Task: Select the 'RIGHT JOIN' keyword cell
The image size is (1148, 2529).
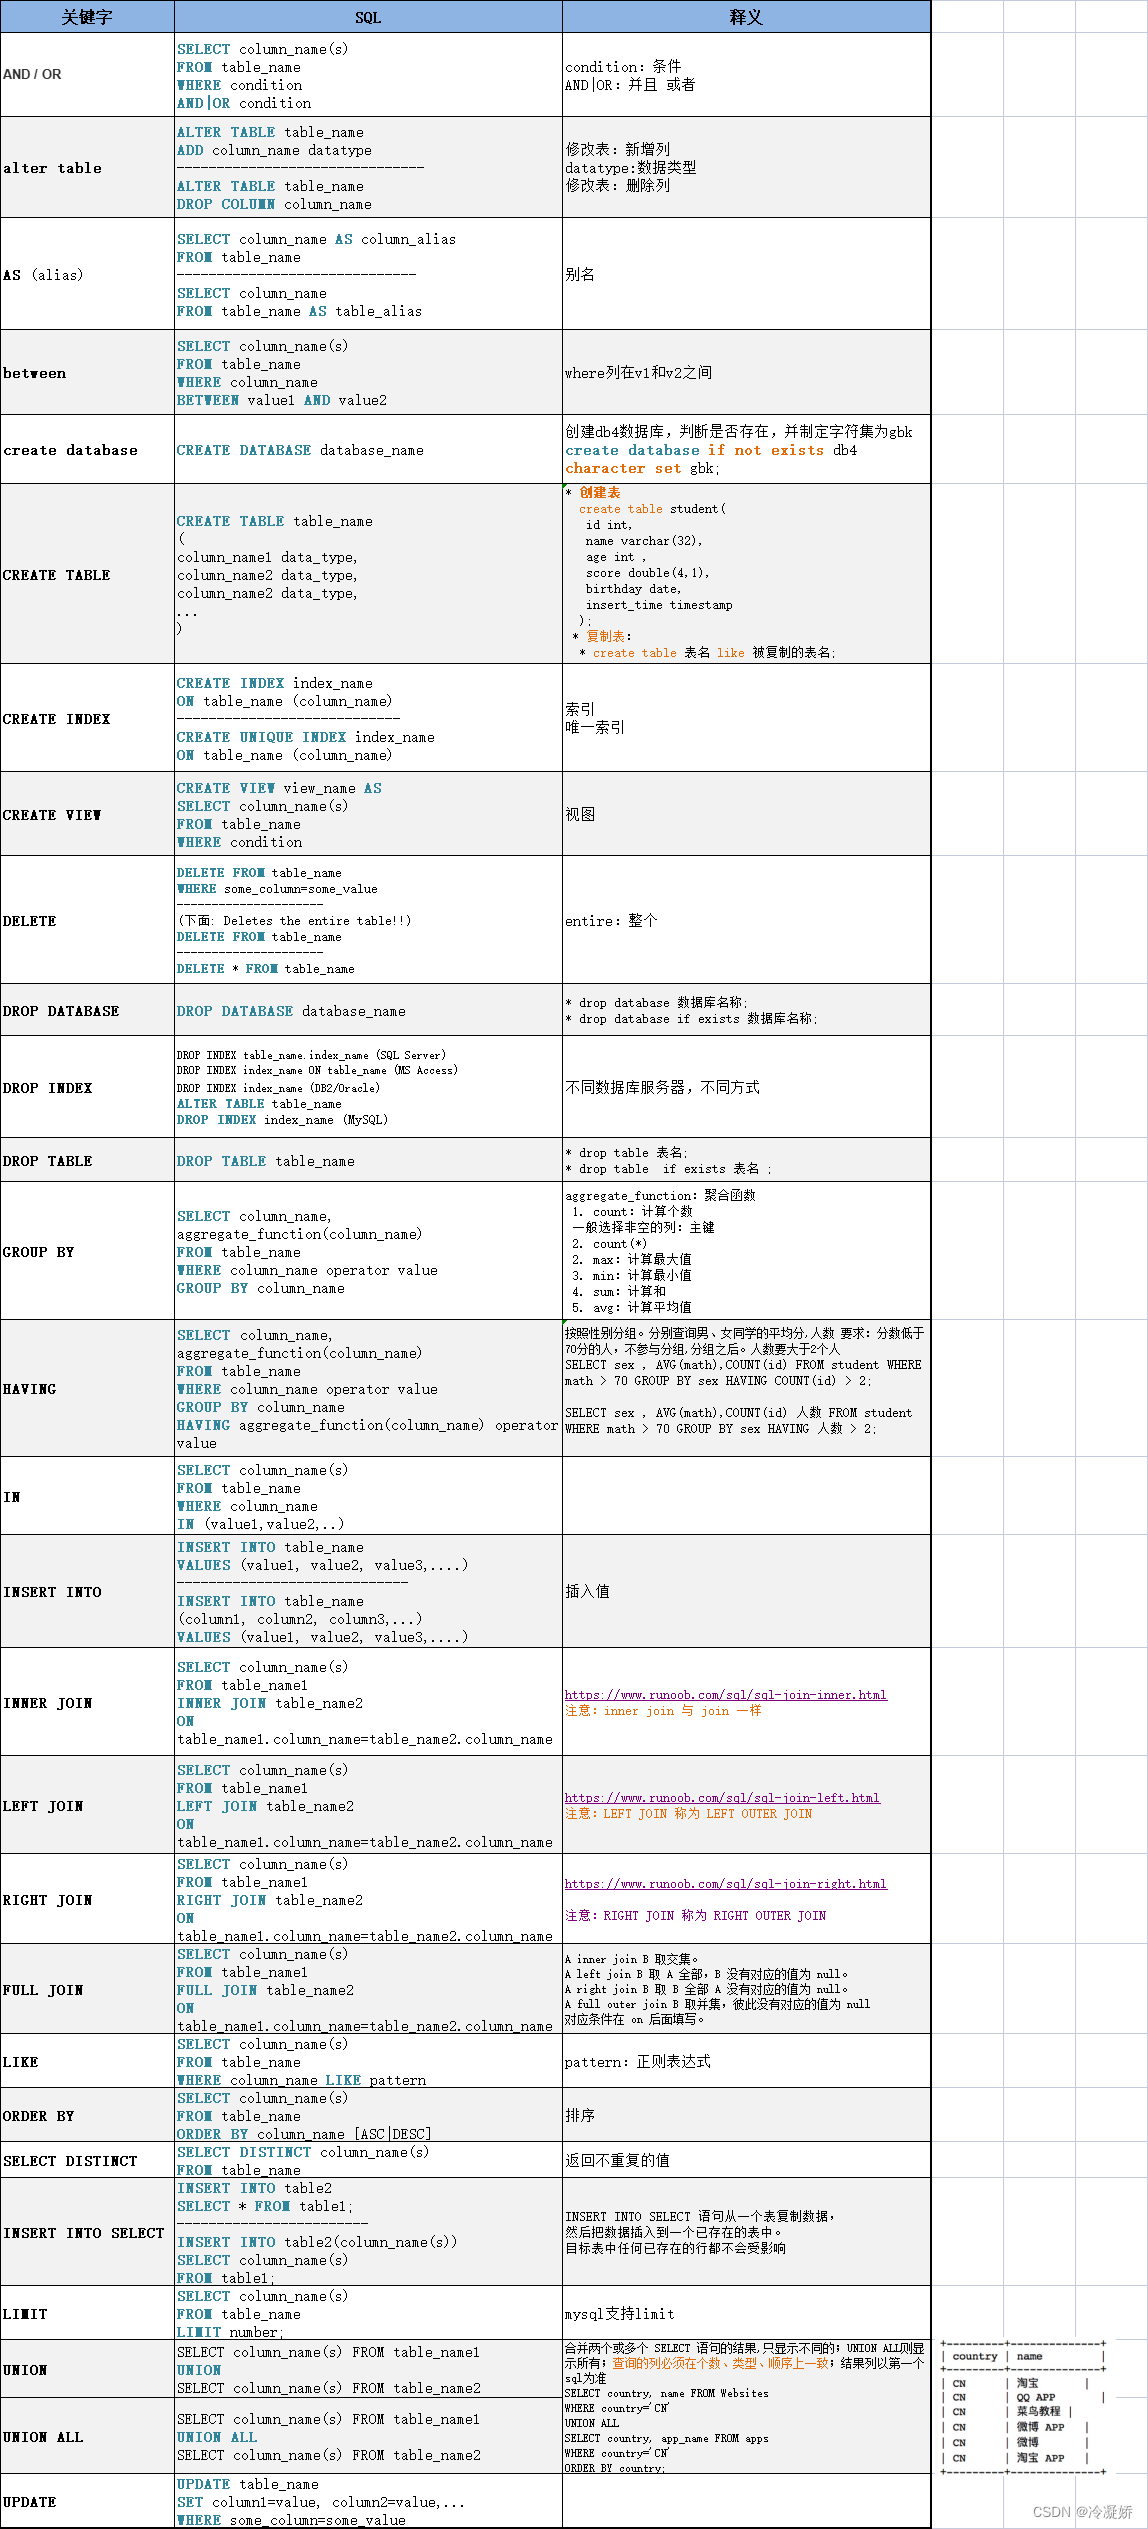Action: click(x=87, y=1899)
